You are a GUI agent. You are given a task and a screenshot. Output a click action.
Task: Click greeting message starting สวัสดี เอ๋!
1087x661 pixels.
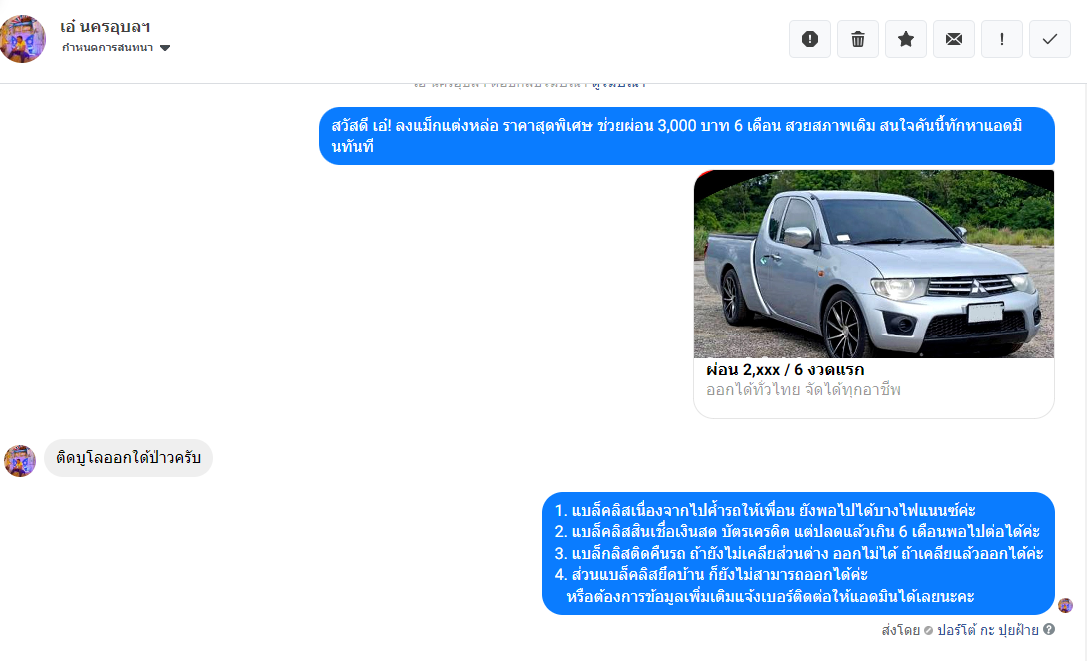point(686,136)
